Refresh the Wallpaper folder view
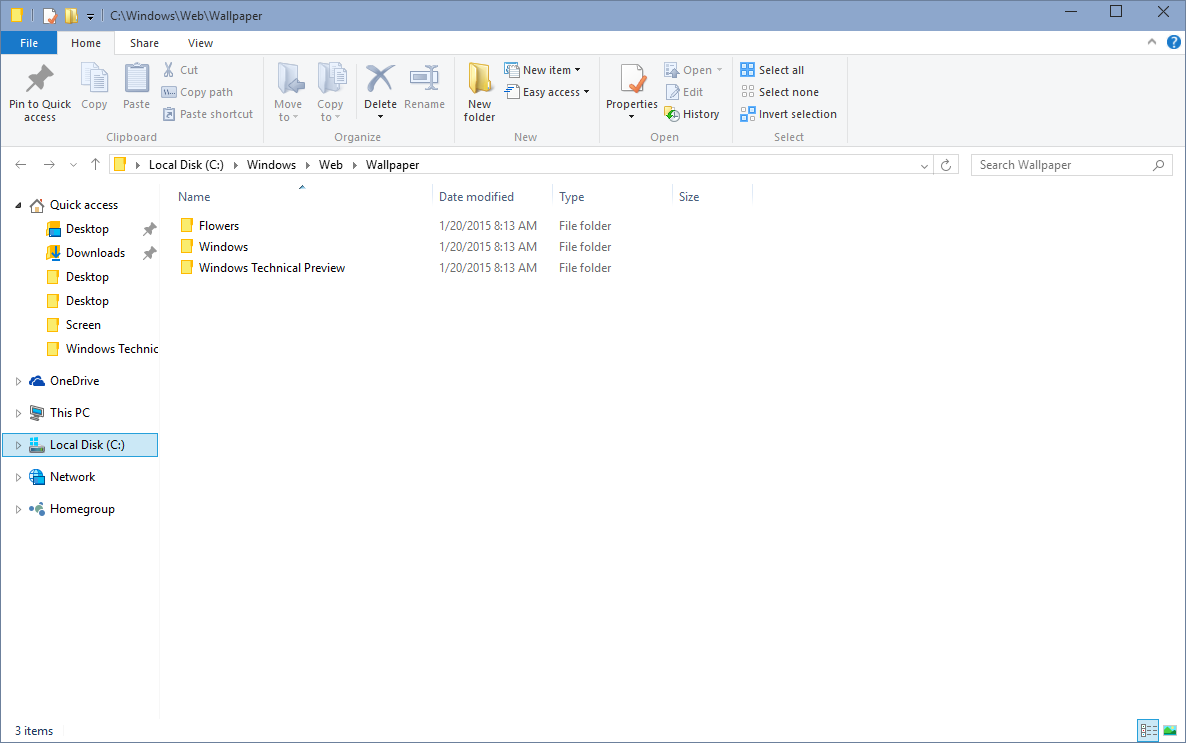1186x743 pixels. [x=946, y=164]
